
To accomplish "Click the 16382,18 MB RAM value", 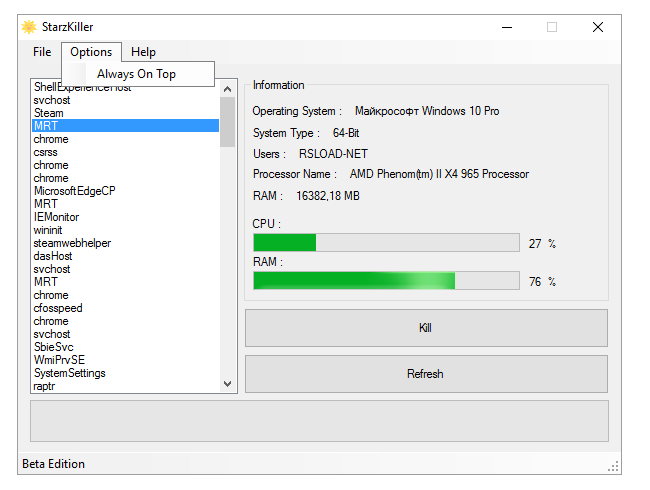I will (327, 196).
